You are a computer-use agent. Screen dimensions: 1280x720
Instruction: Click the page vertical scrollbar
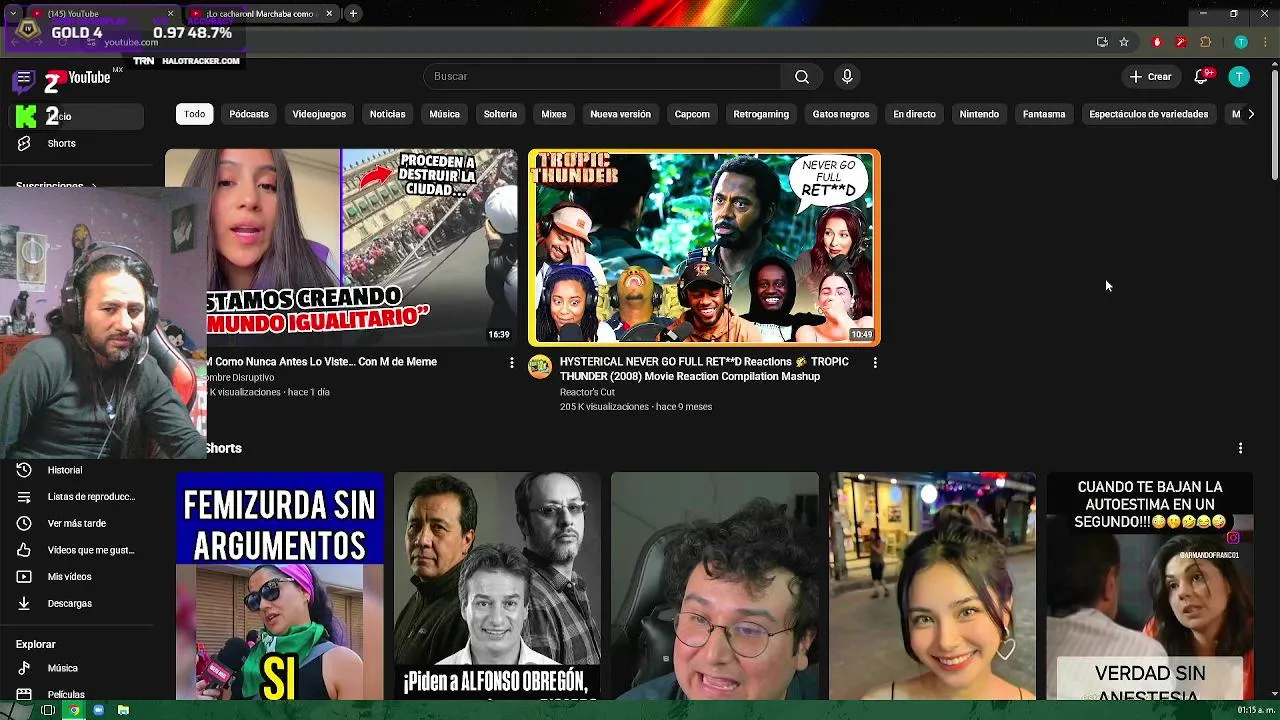pyautogui.click(x=1274, y=125)
